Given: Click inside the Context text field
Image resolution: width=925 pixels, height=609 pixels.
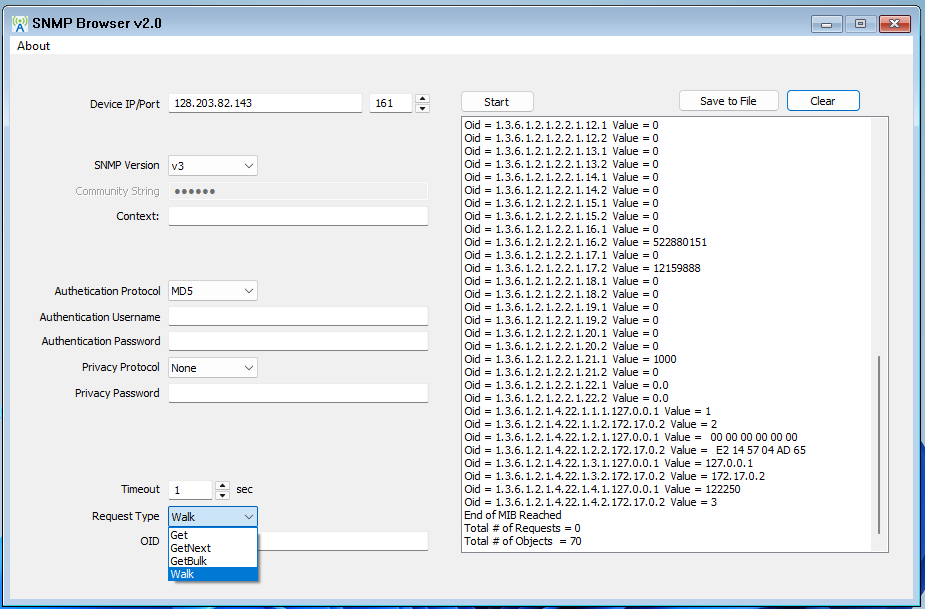Looking at the screenshot, I should tap(296, 216).
